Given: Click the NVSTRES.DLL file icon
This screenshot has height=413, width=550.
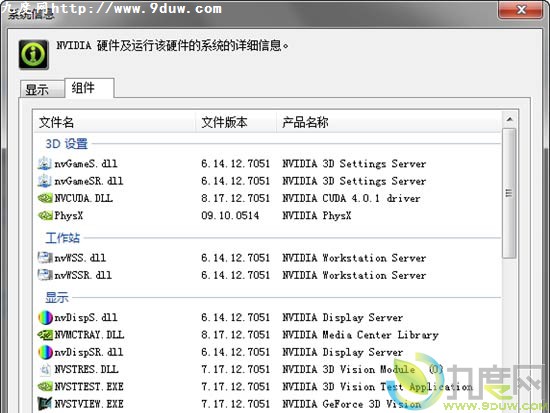Looking at the screenshot, I should [45, 369].
